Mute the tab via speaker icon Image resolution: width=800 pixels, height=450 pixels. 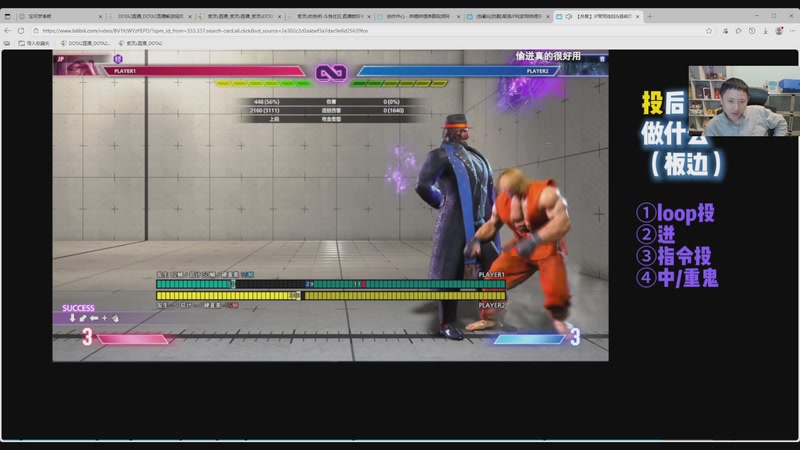click(568, 16)
